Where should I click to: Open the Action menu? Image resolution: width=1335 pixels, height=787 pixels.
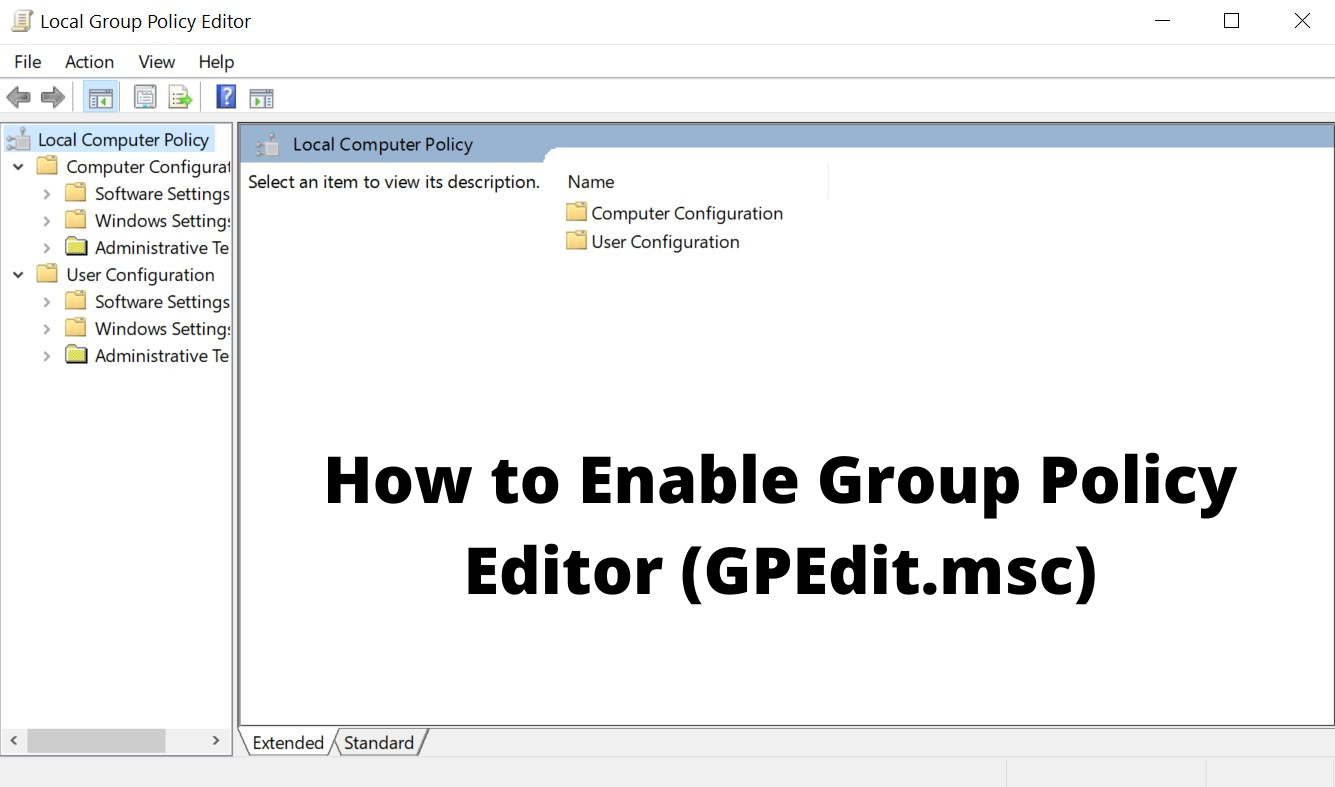coord(90,62)
